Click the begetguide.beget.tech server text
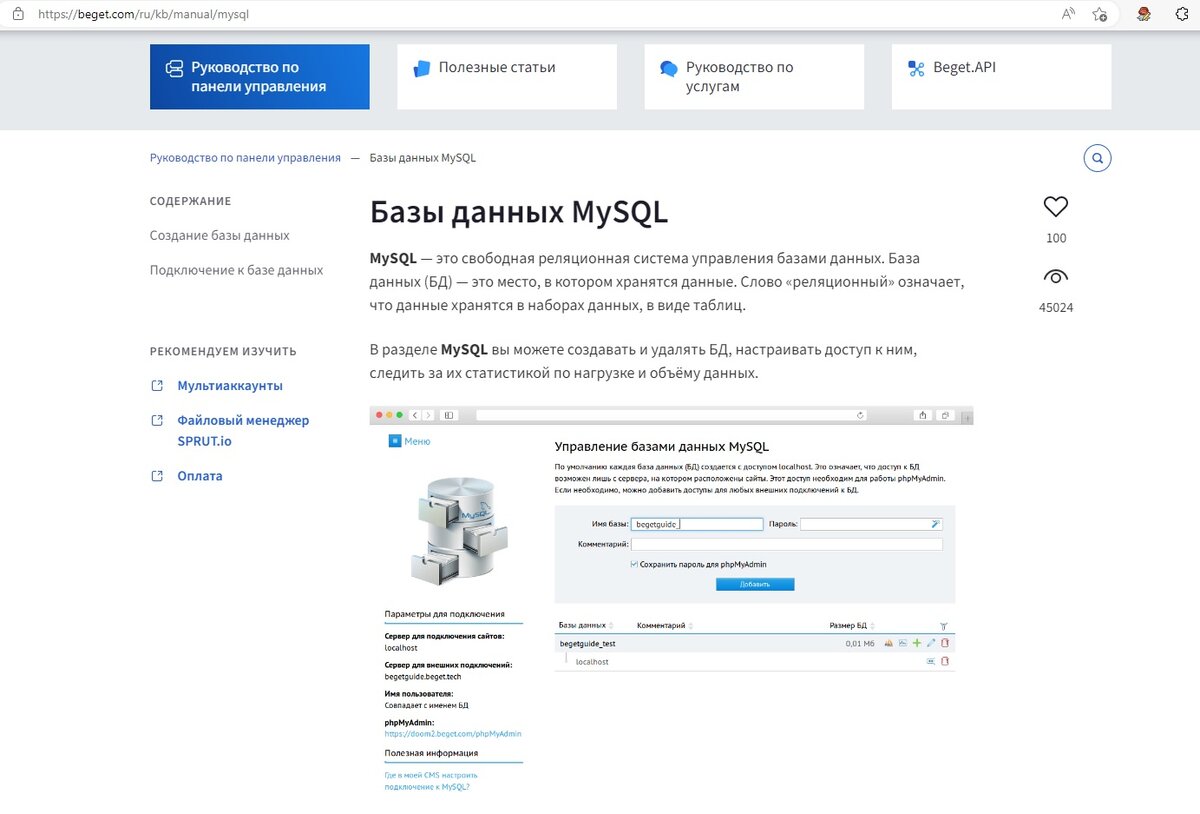 [x=423, y=676]
